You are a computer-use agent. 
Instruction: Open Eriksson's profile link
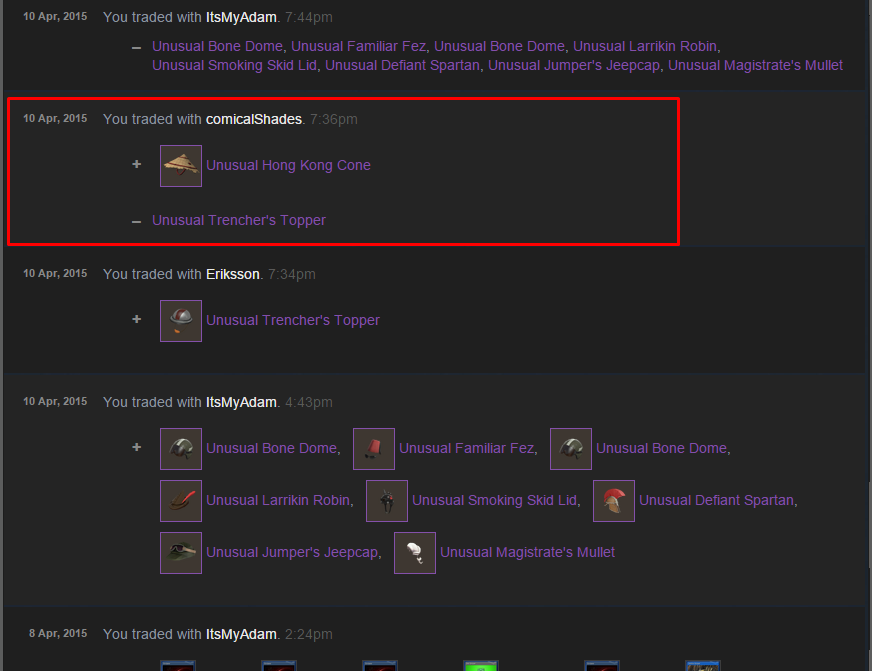coord(232,274)
